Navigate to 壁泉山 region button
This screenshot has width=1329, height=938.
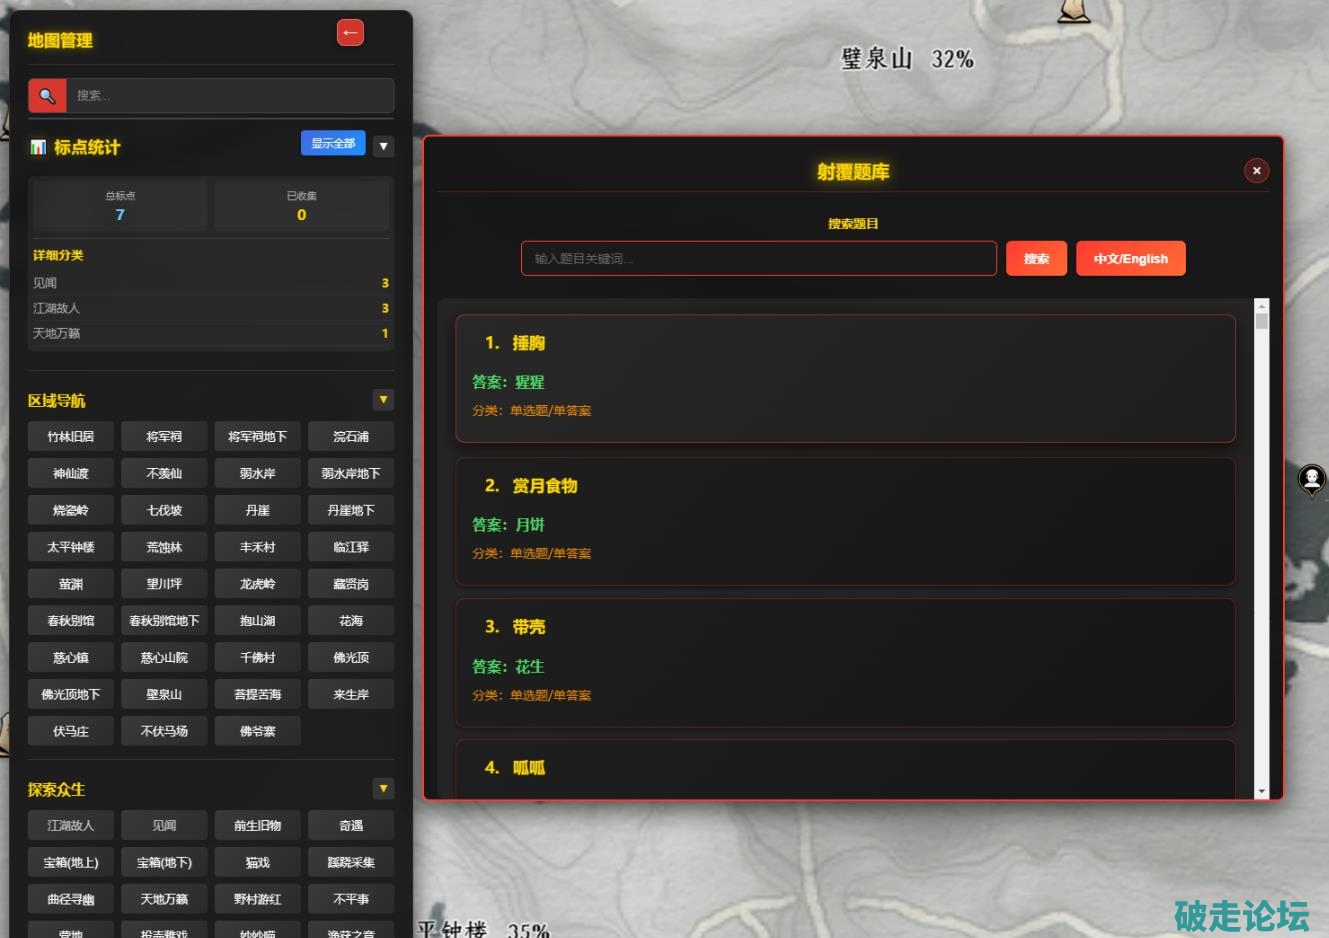[164, 695]
